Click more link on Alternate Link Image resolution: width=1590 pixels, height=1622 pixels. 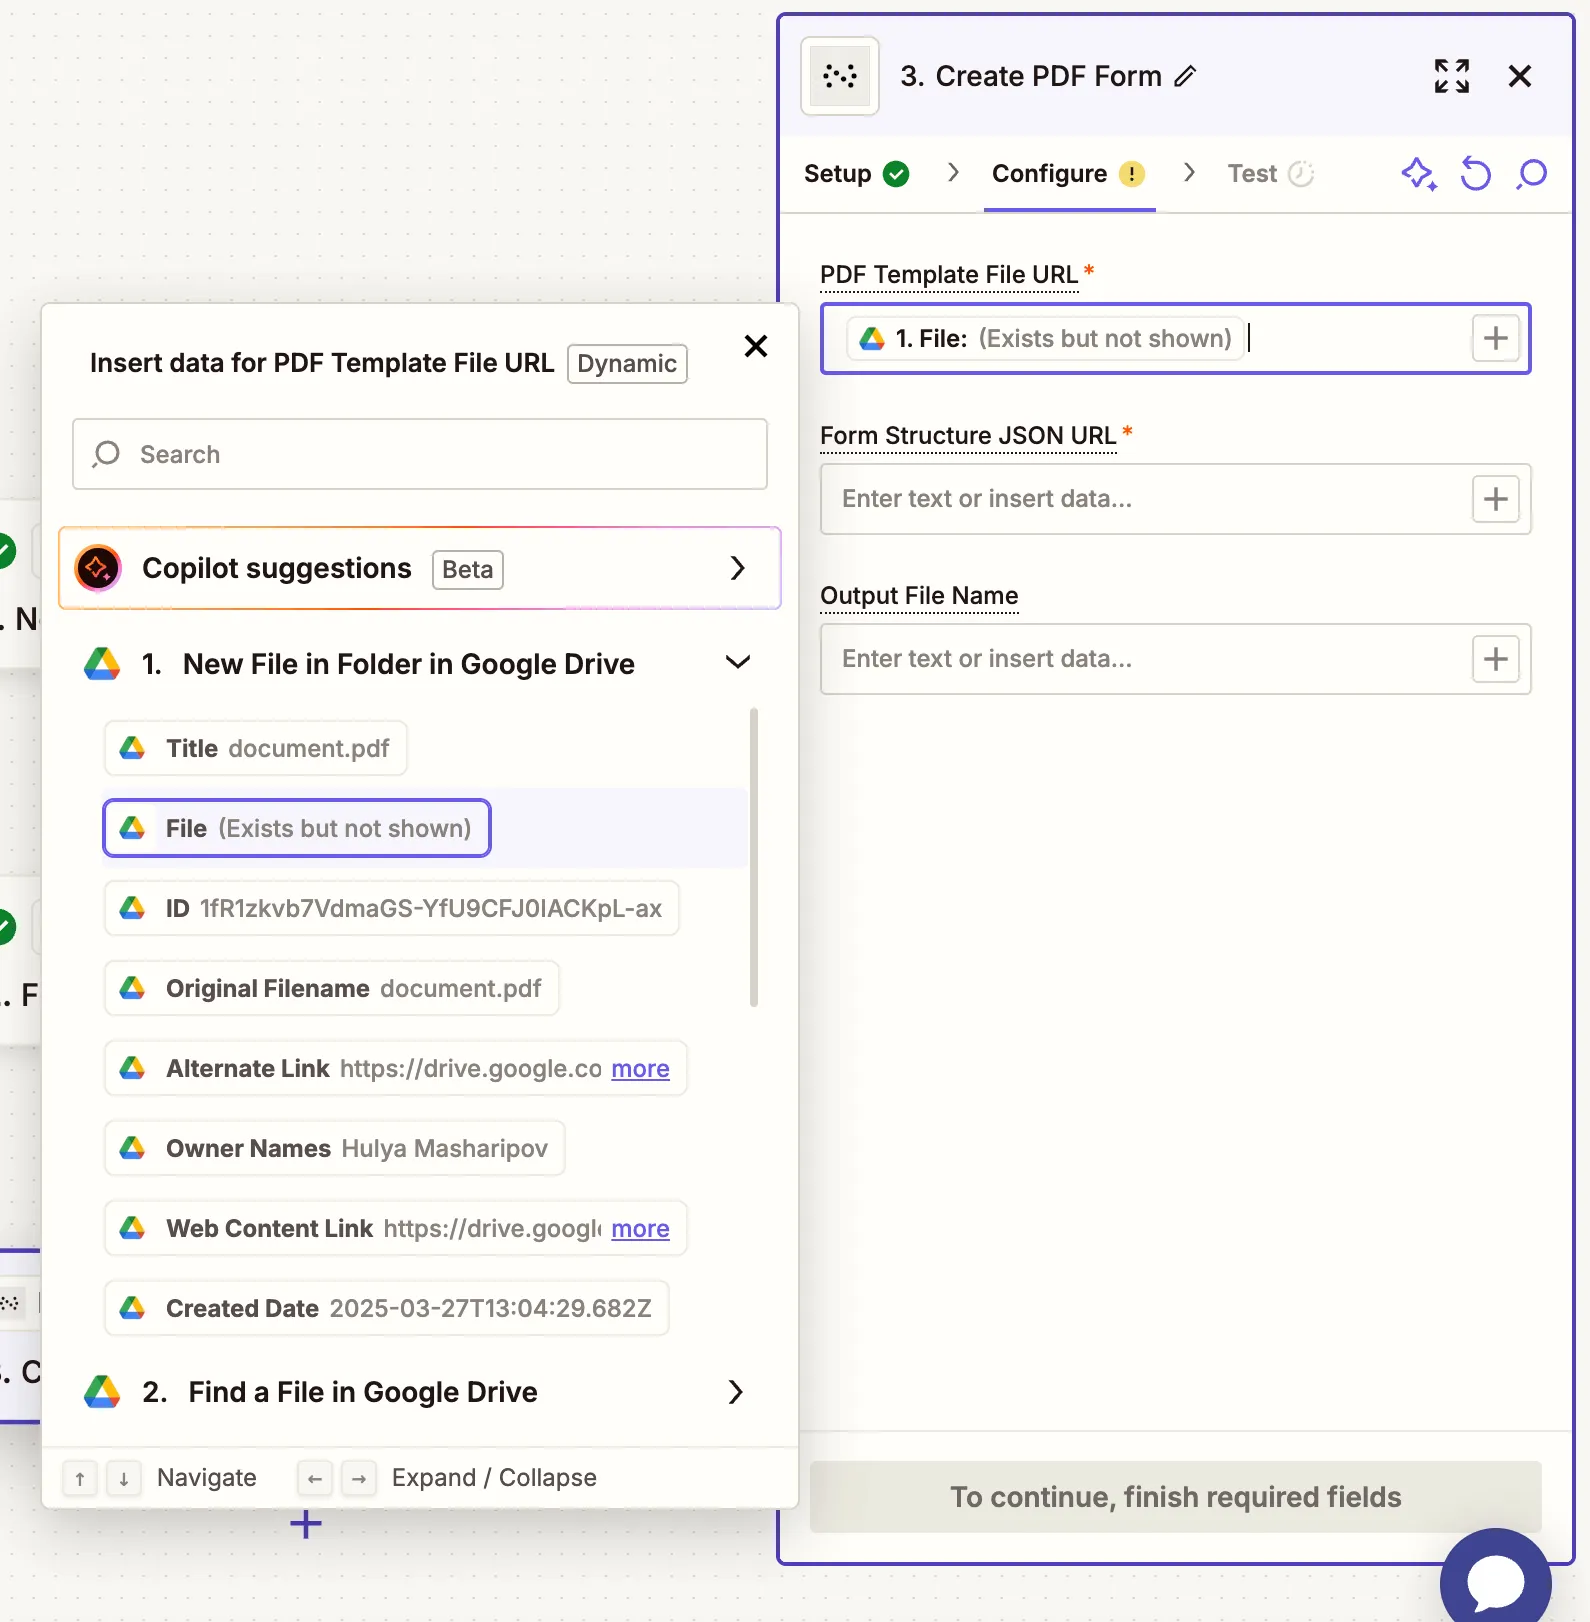point(640,1069)
